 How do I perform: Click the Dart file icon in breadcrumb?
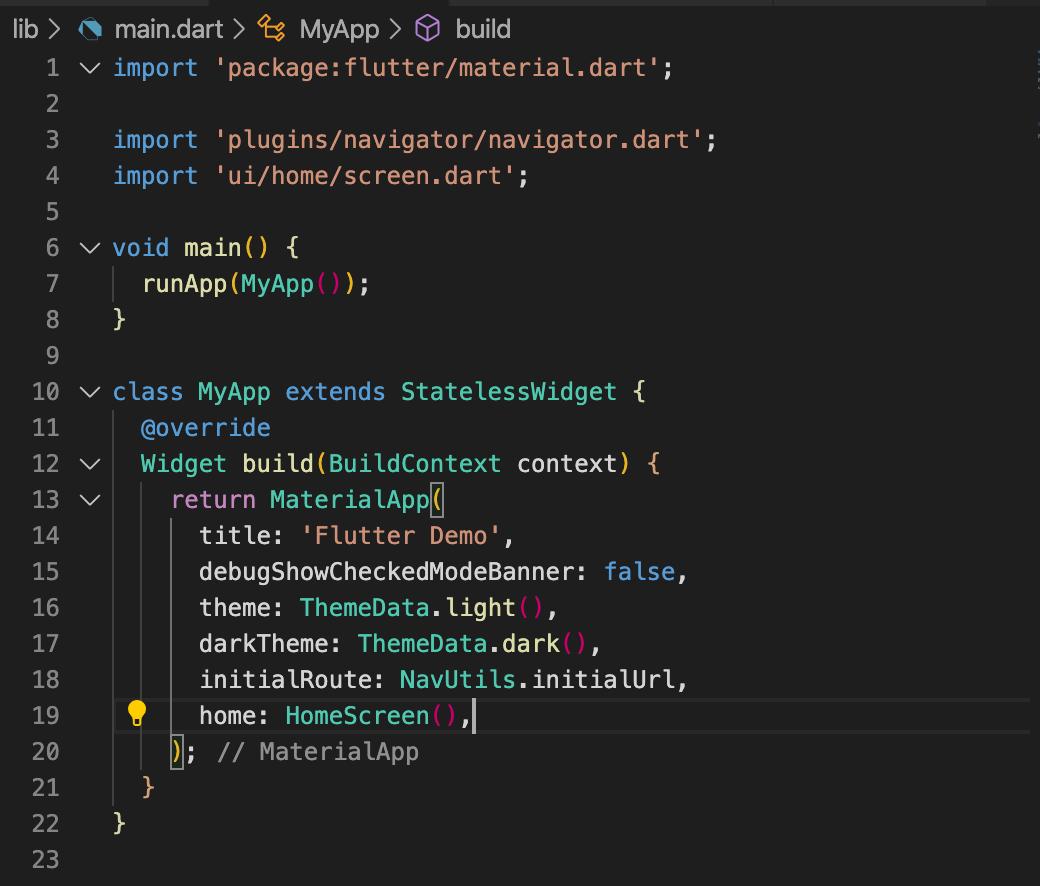pos(91,29)
